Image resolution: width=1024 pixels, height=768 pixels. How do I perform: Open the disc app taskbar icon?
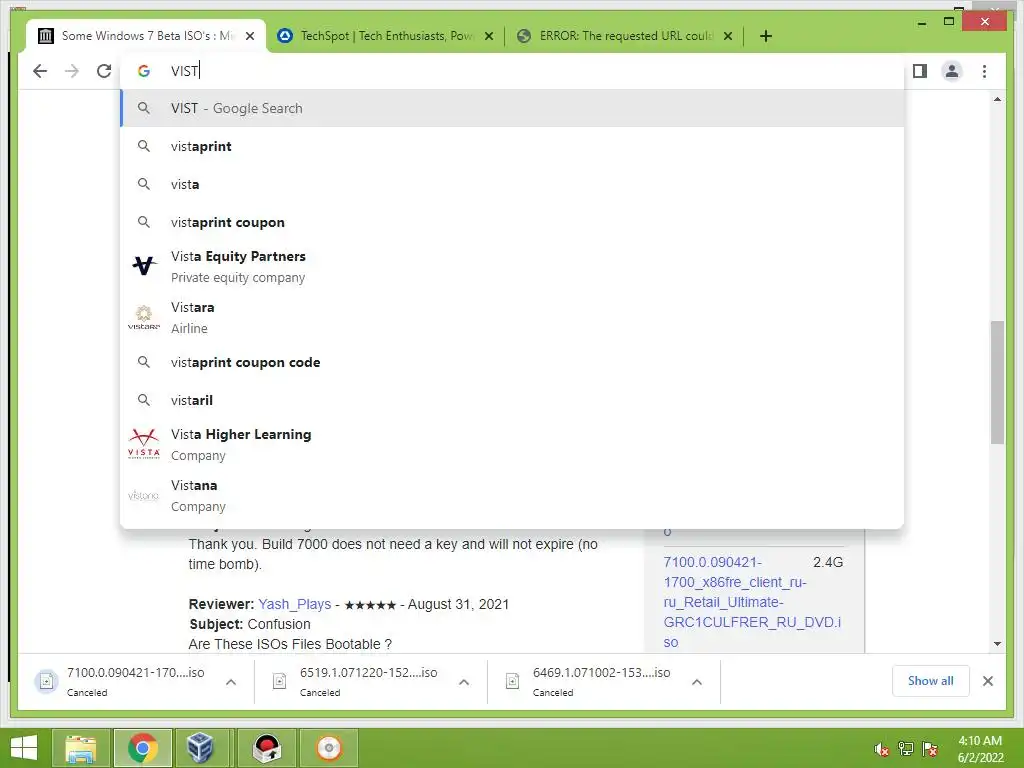tap(329, 748)
